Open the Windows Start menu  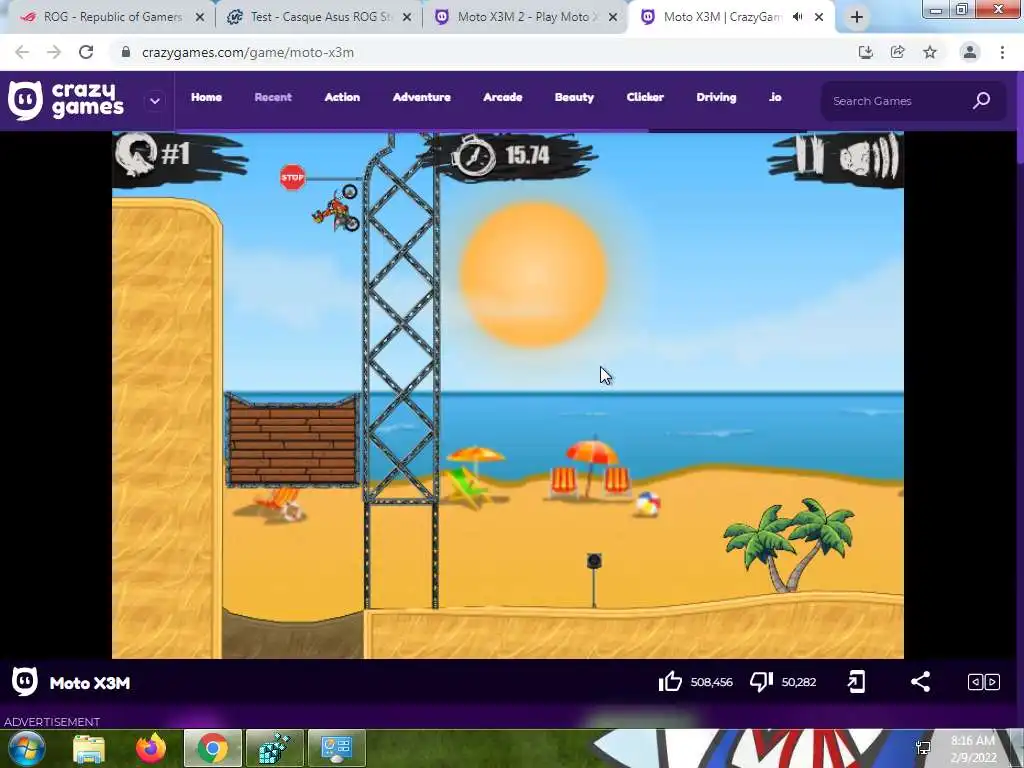[26, 748]
